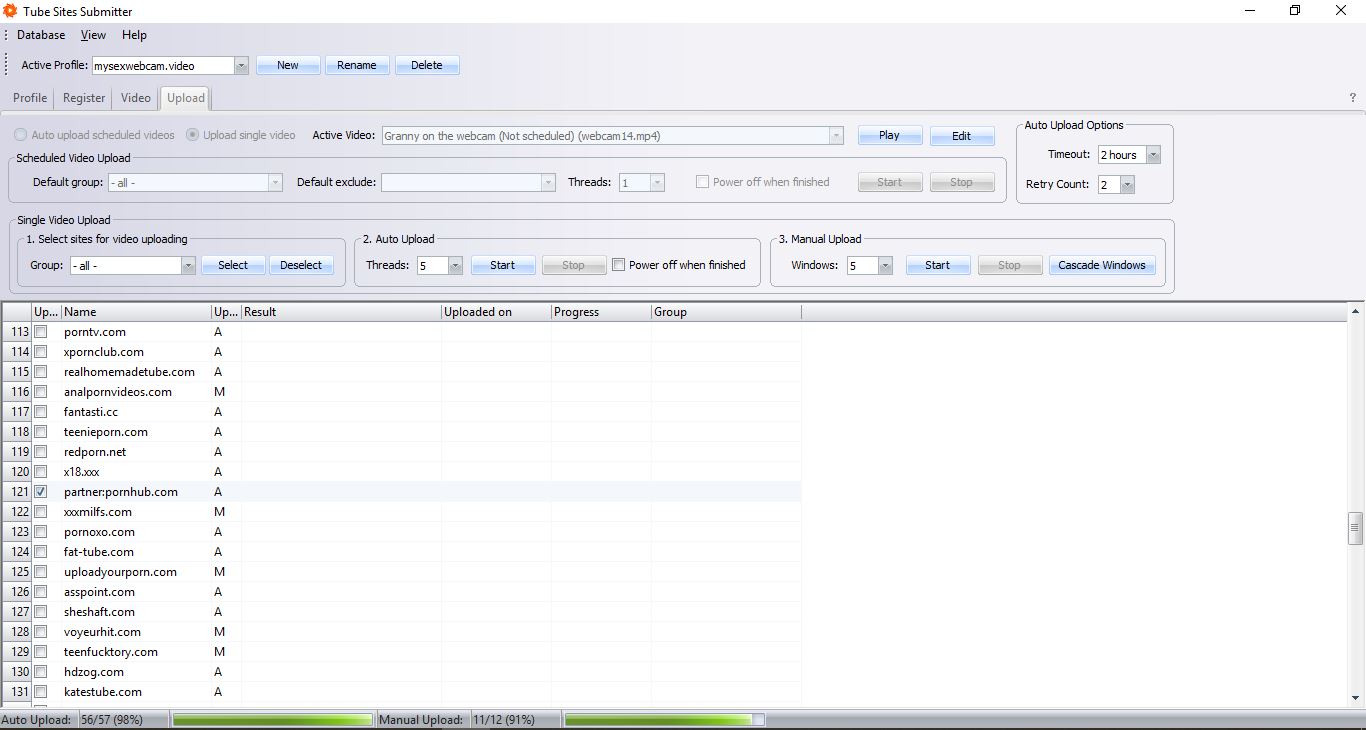Click row number 126 header
This screenshot has width=1366, height=730.
click(x=18, y=592)
